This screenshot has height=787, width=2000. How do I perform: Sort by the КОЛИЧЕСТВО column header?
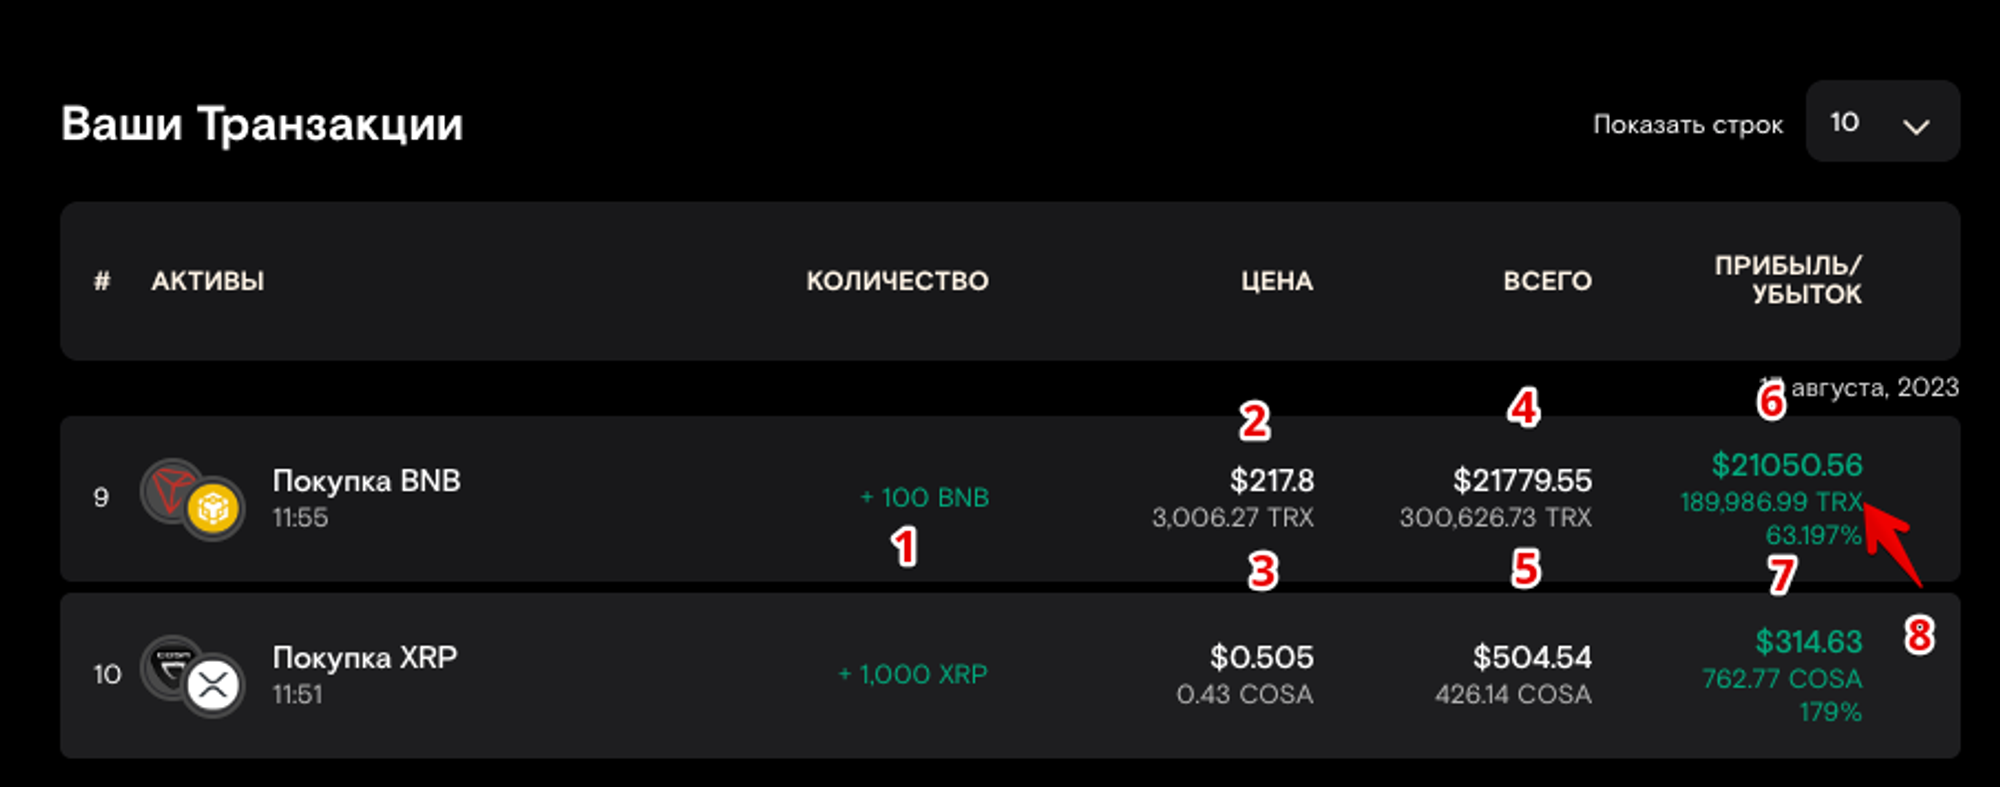click(897, 281)
